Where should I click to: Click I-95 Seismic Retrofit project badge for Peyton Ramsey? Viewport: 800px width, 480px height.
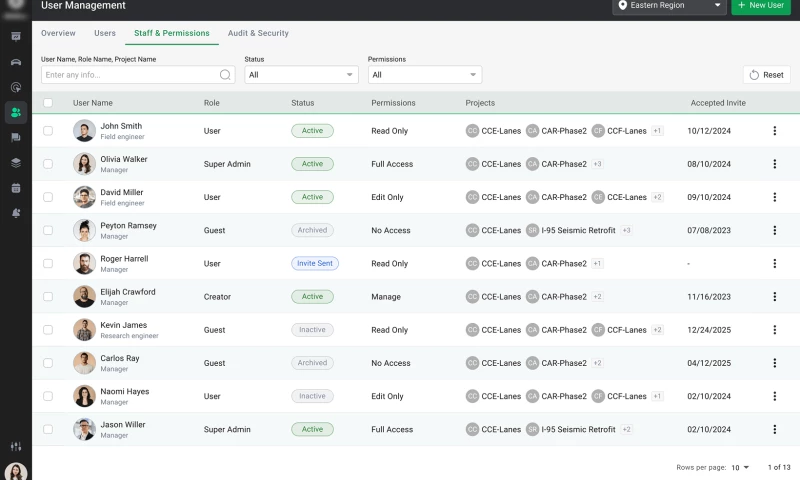(x=571, y=230)
